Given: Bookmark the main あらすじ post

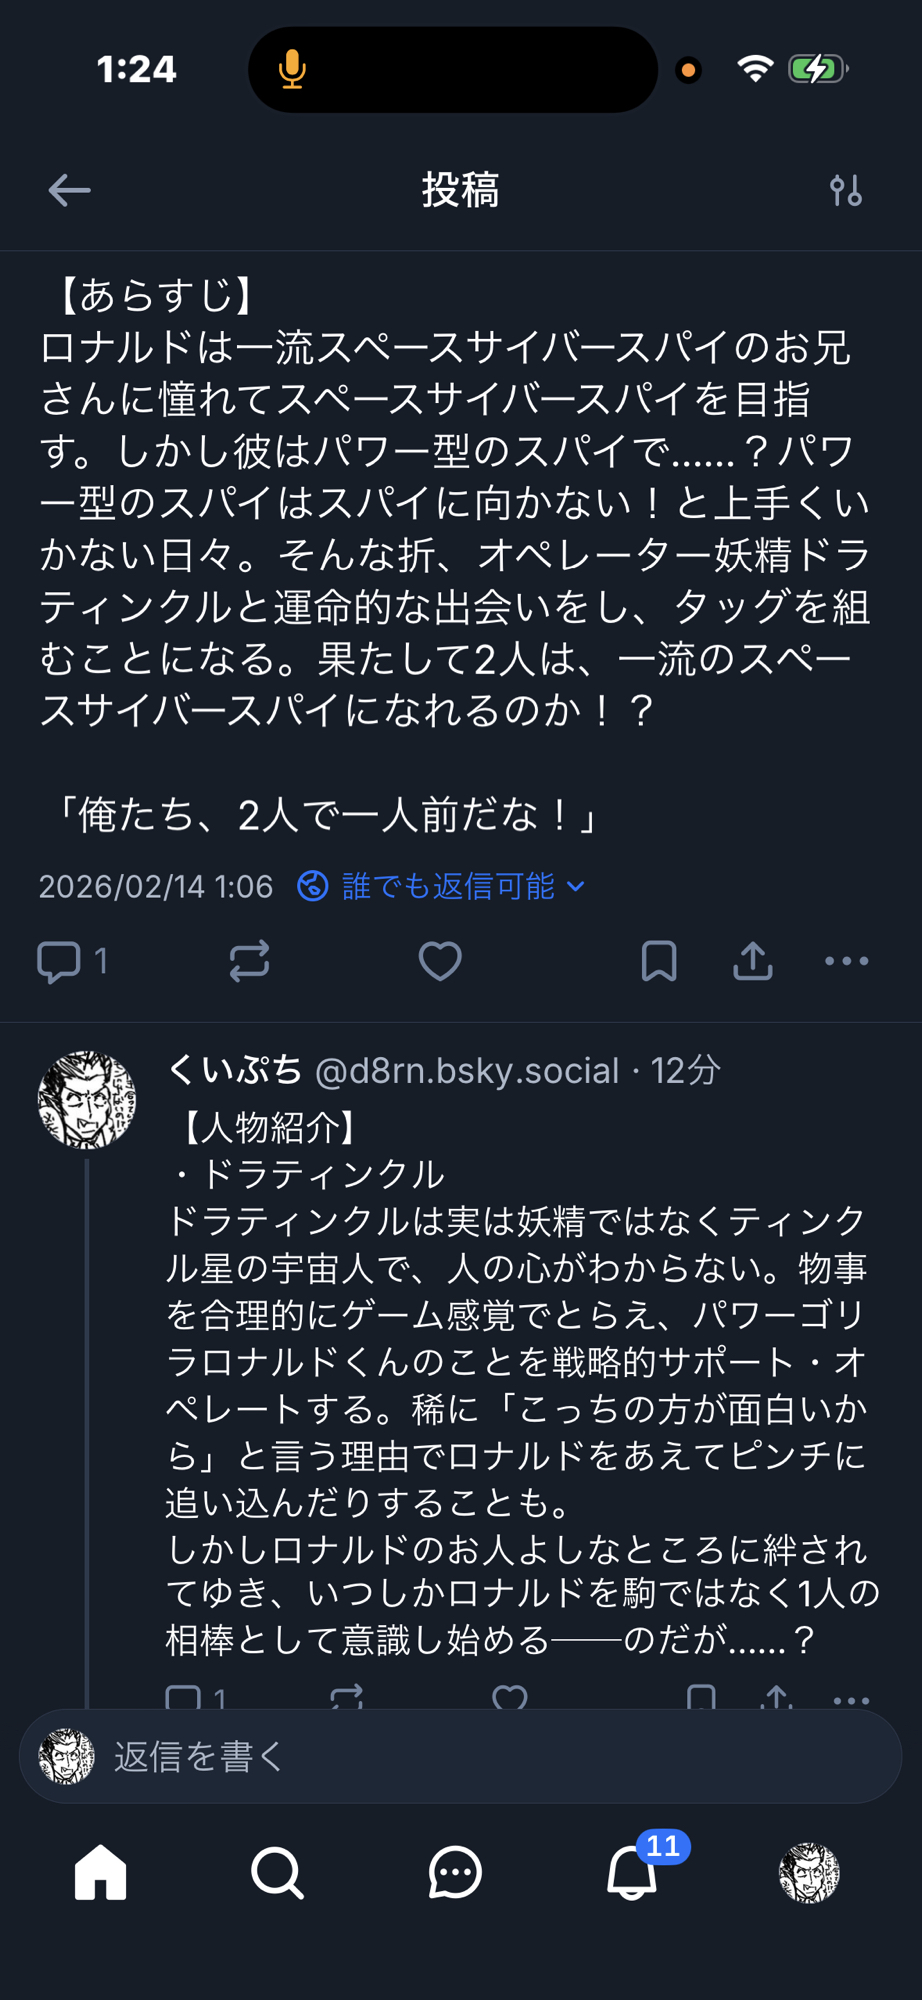Looking at the screenshot, I should [x=659, y=962].
